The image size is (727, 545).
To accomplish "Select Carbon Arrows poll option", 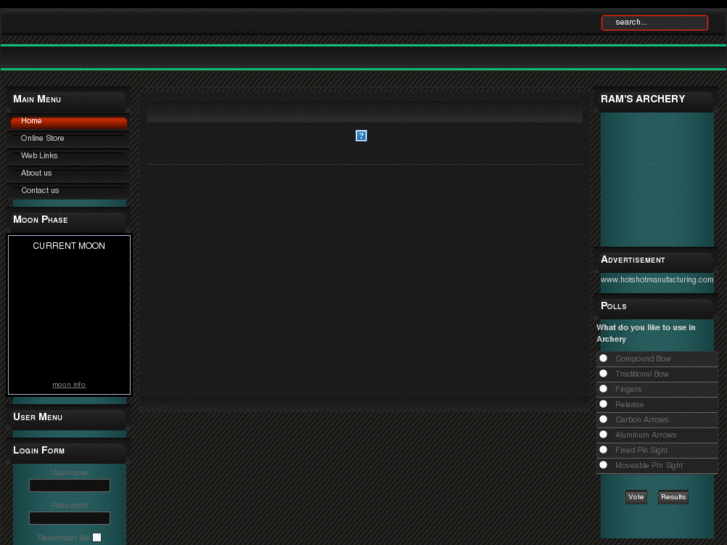I will [603, 419].
